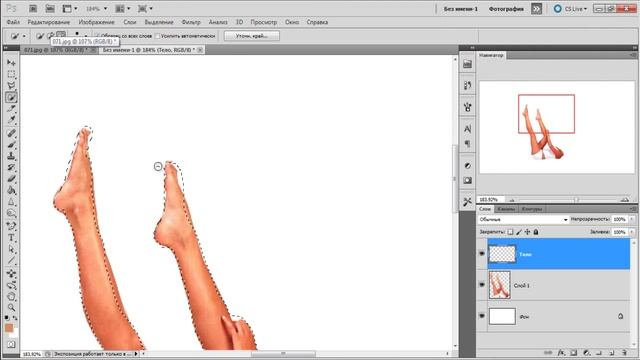
Task: Select the Brush tool
Action: point(11,144)
